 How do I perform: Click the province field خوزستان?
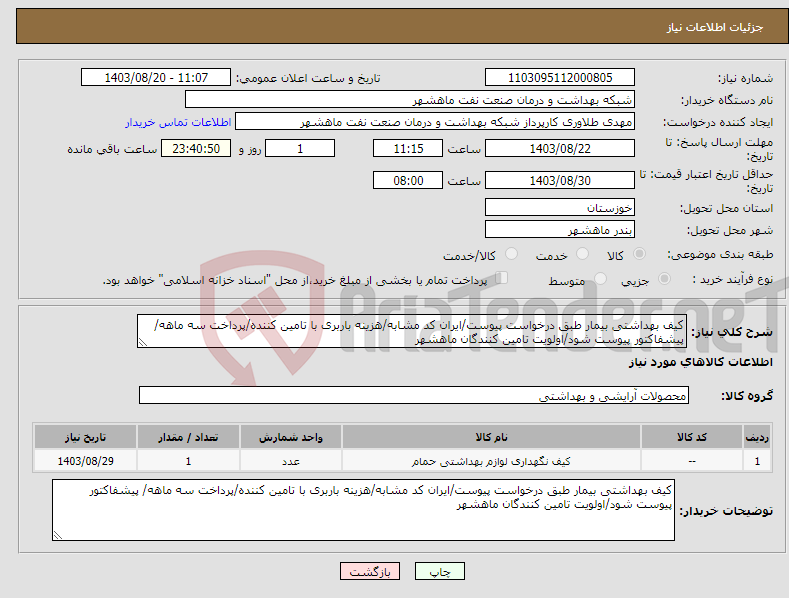click(560, 207)
